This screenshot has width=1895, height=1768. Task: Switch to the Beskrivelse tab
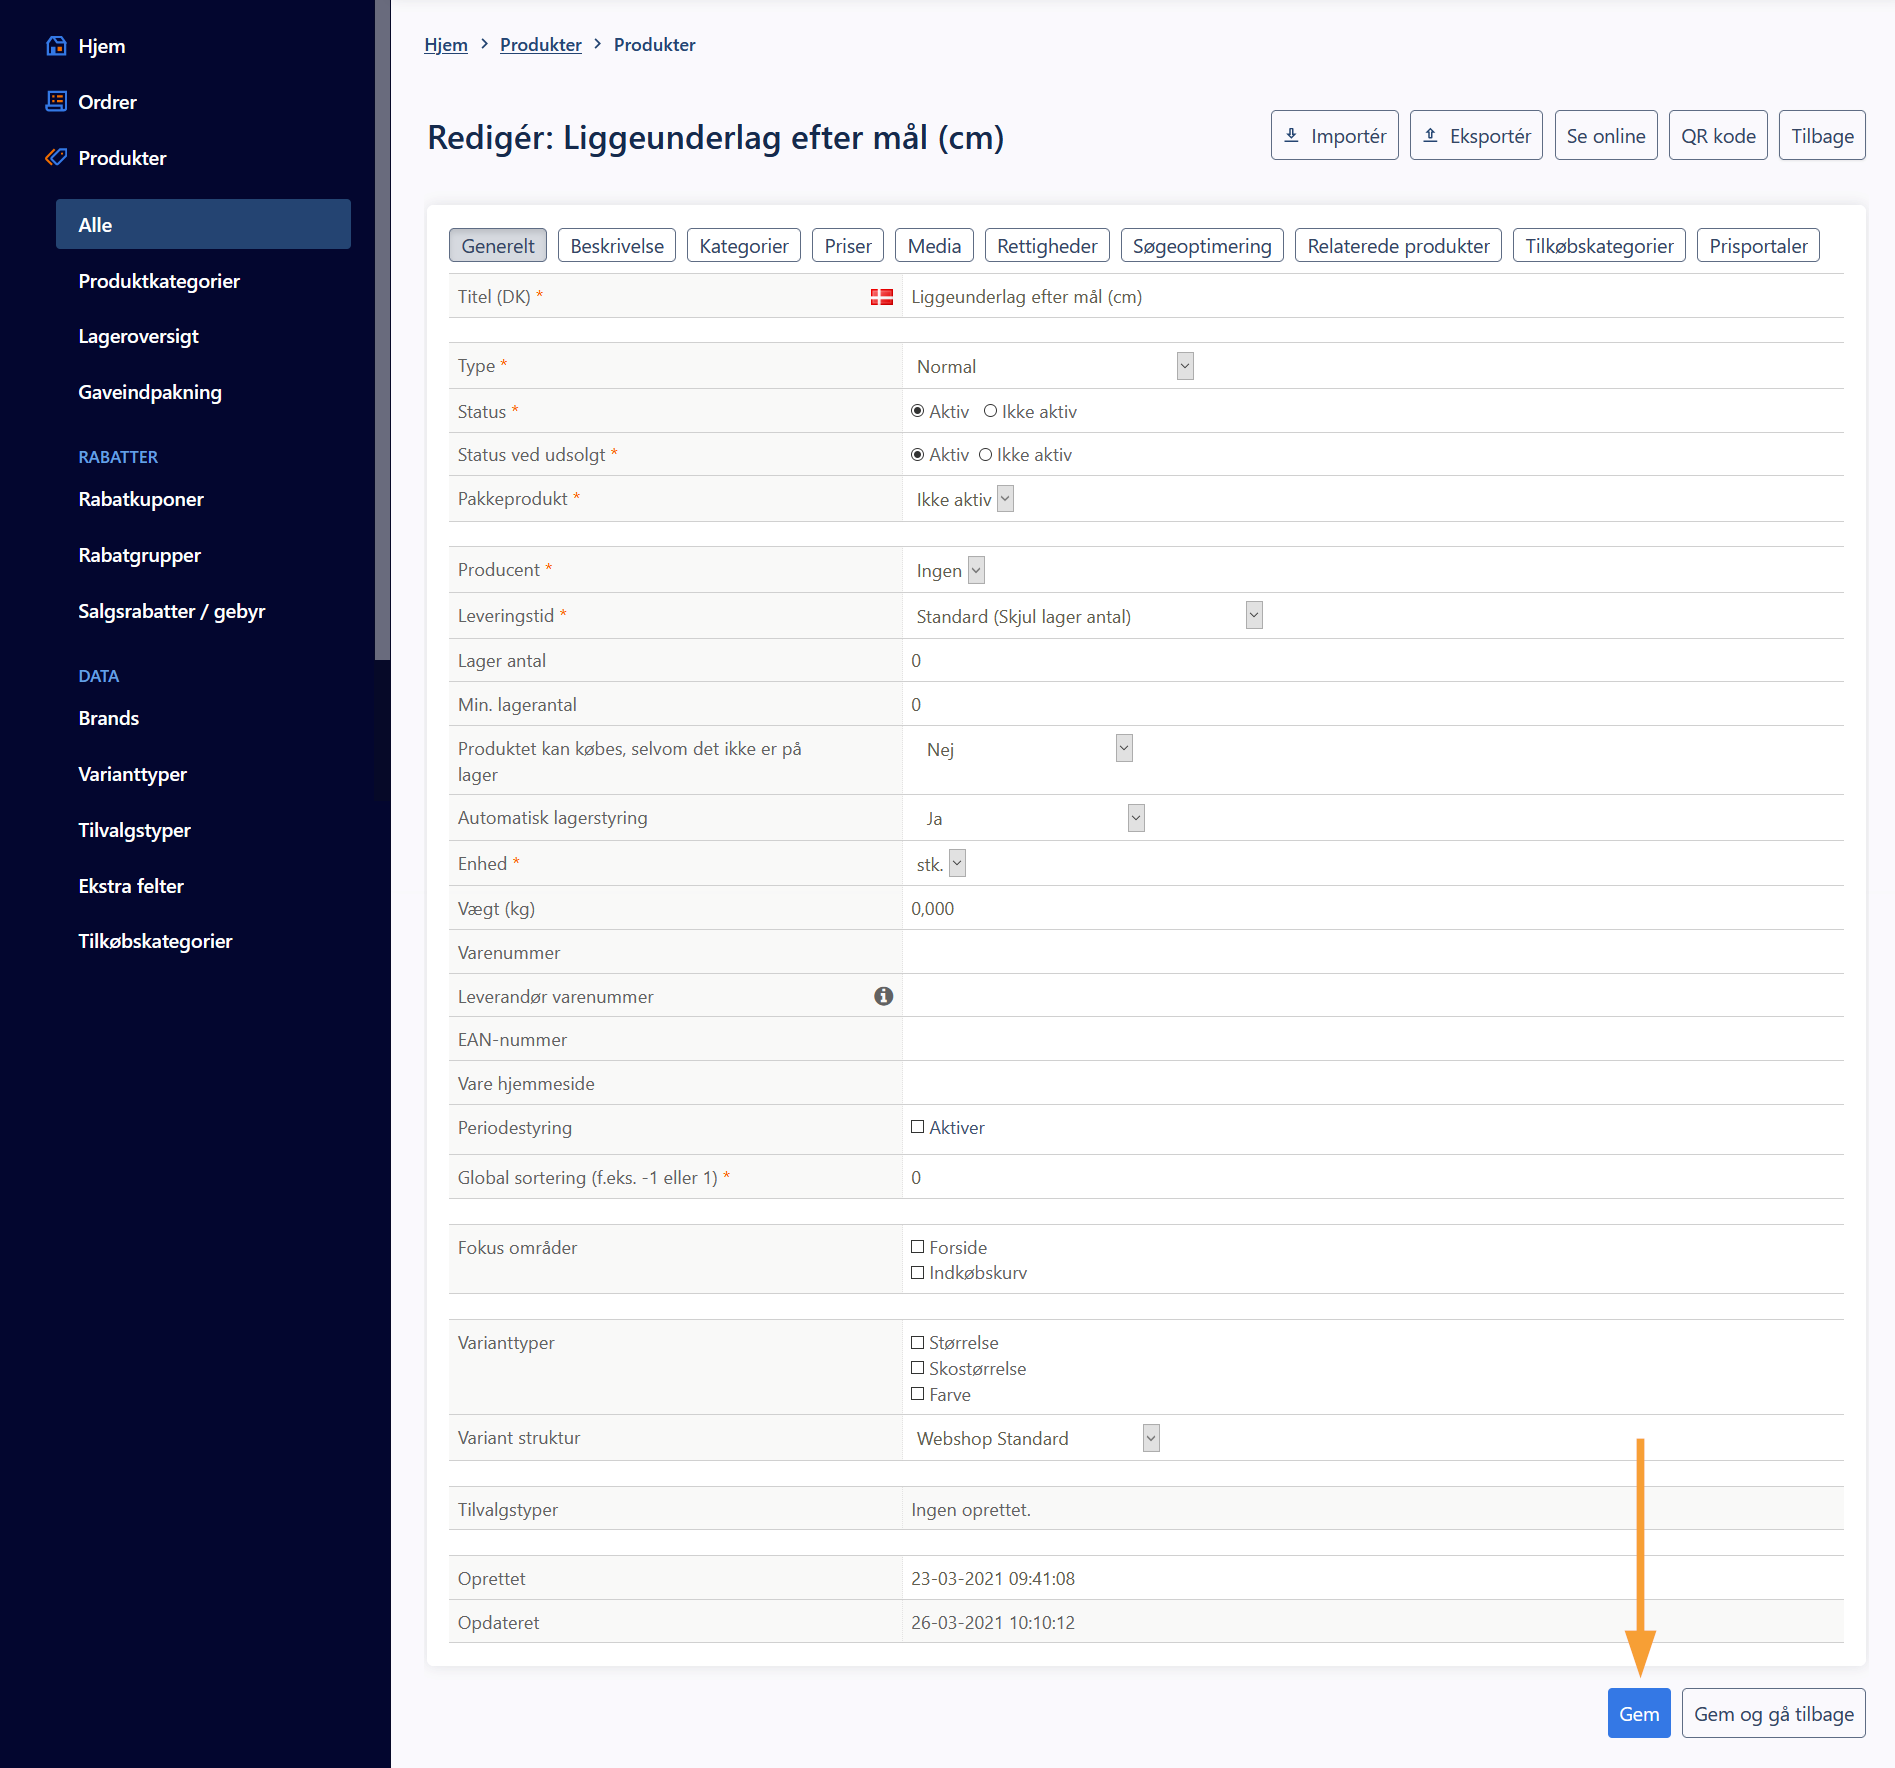pyautogui.click(x=617, y=246)
